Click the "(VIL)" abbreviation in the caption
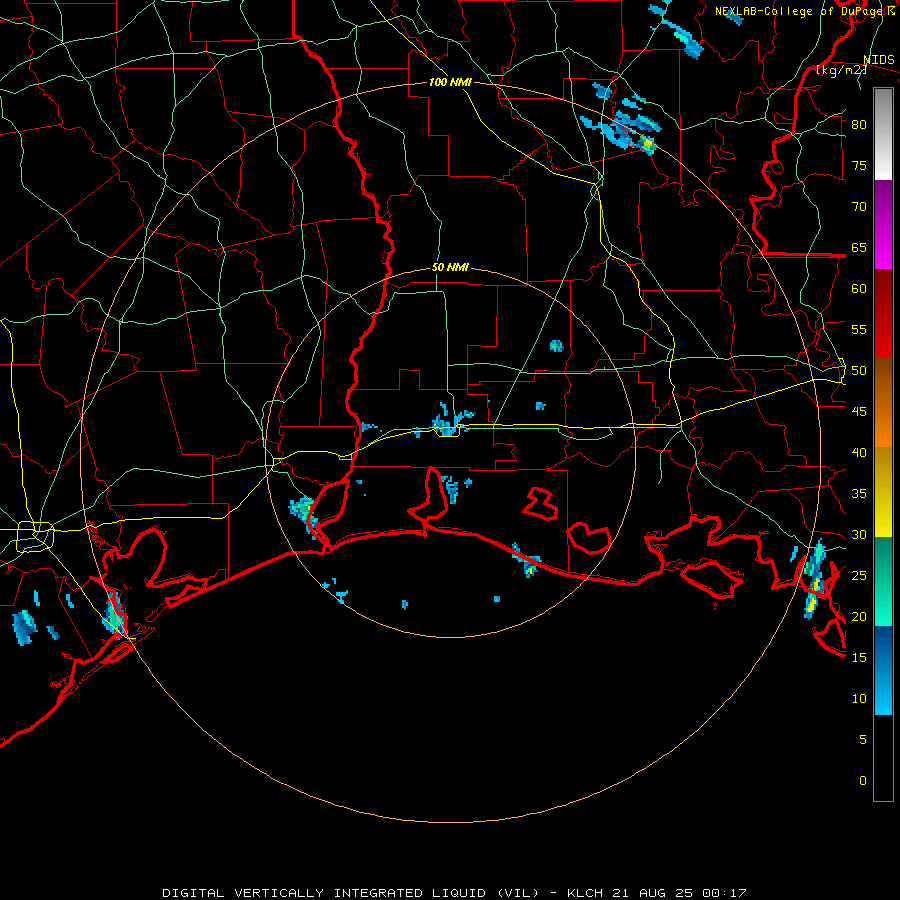Image resolution: width=900 pixels, height=900 pixels. click(x=518, y=893)
